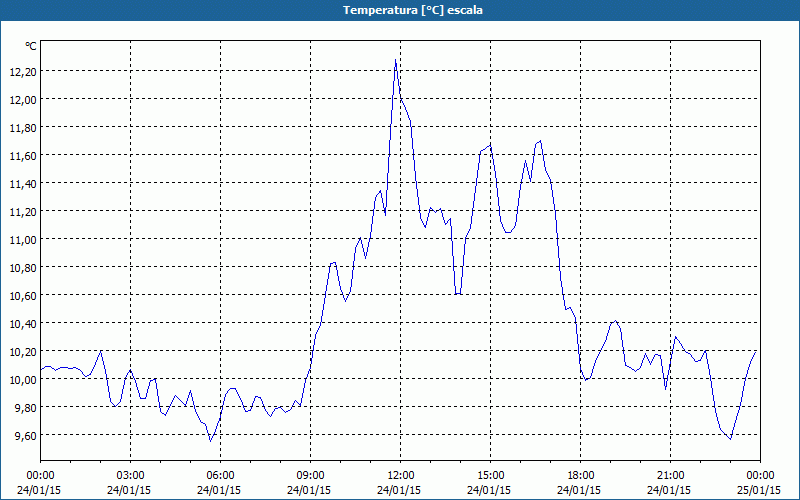Click the 11,80 temperature axis label
Viewport: 800px width, 500px height.
pyautogui.click(x=23, y=128)
